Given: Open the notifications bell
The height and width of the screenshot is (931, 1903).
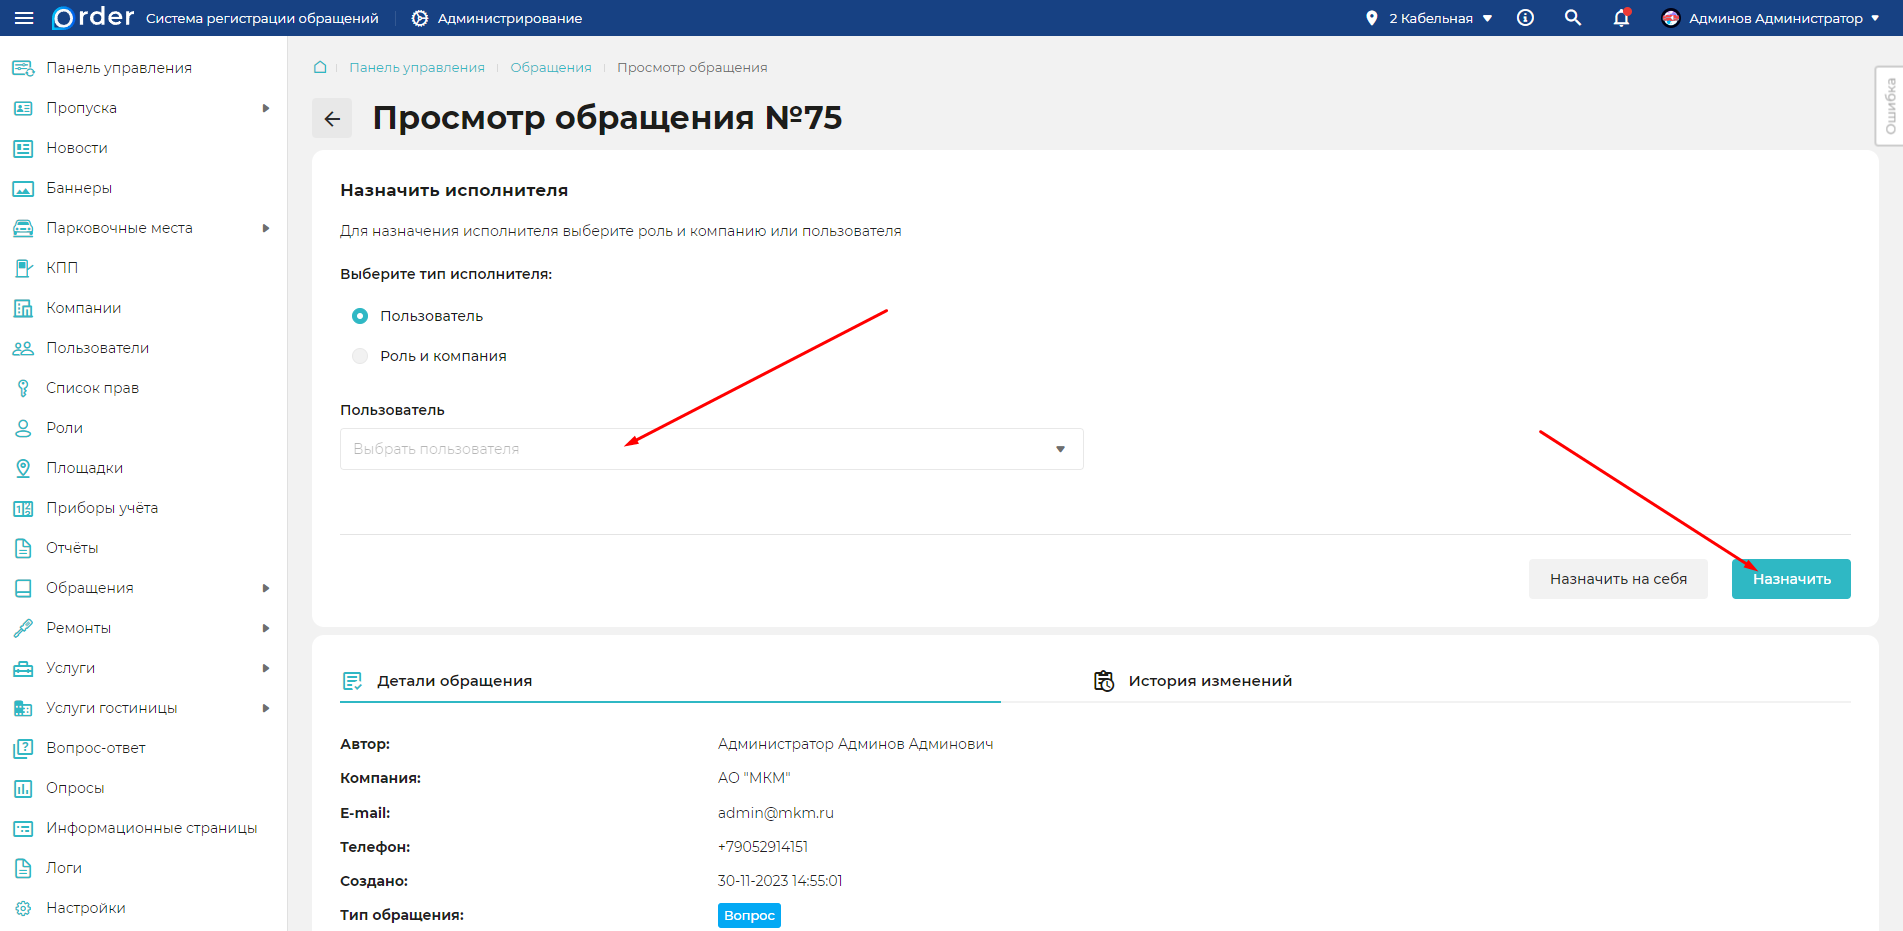Looking at the screenshot, I should click(x=1621, y=18).
